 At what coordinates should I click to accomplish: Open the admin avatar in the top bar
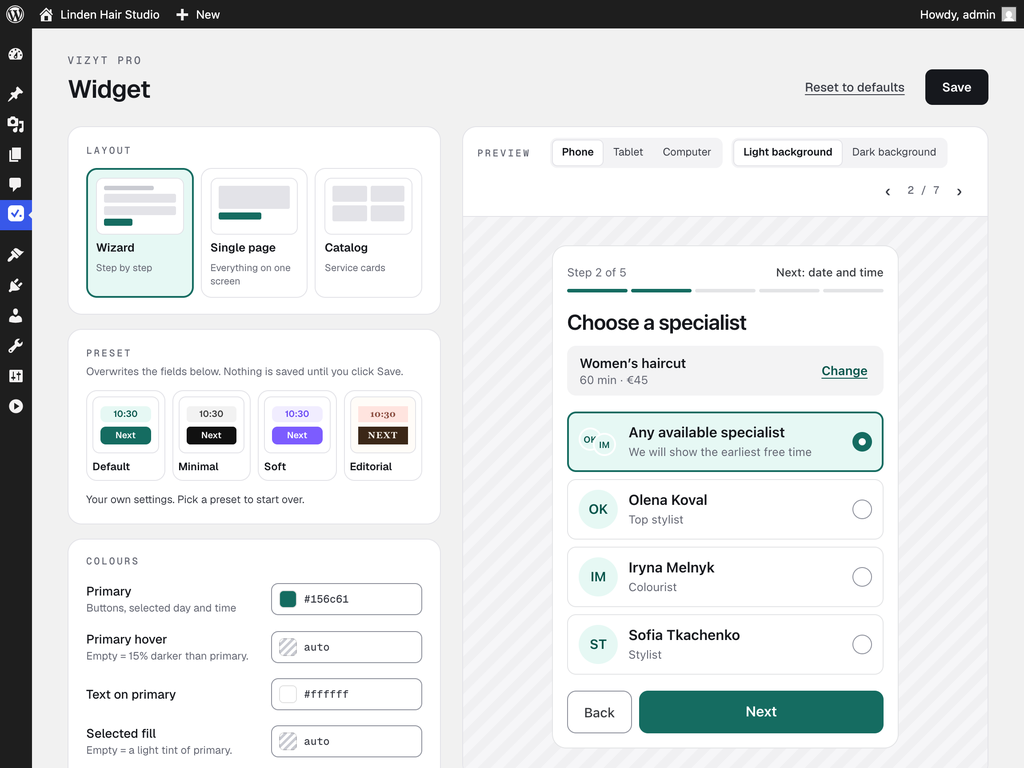pos(1009,14)
